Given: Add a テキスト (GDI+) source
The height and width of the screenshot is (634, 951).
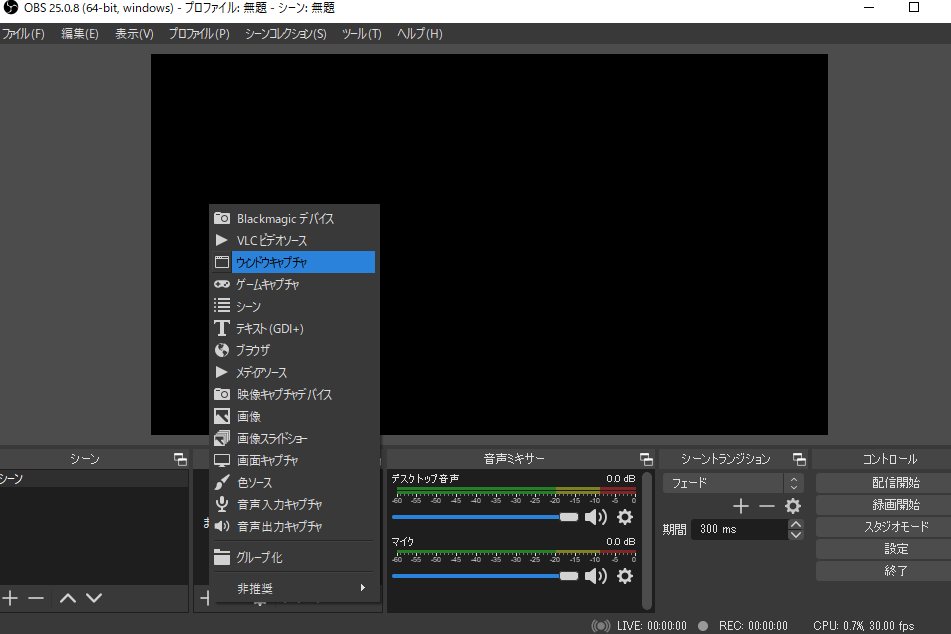Looking at the screenshot, I should [294, 328].
